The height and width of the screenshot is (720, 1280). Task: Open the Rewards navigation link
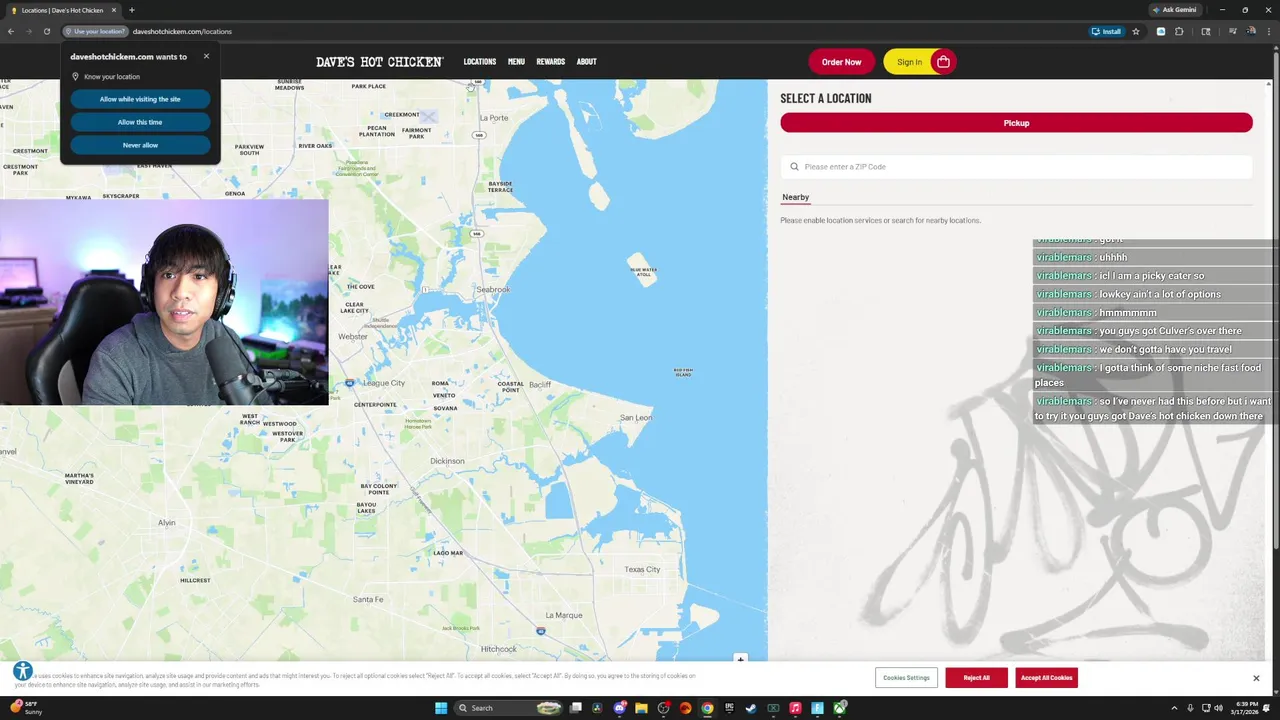point(550,62)
